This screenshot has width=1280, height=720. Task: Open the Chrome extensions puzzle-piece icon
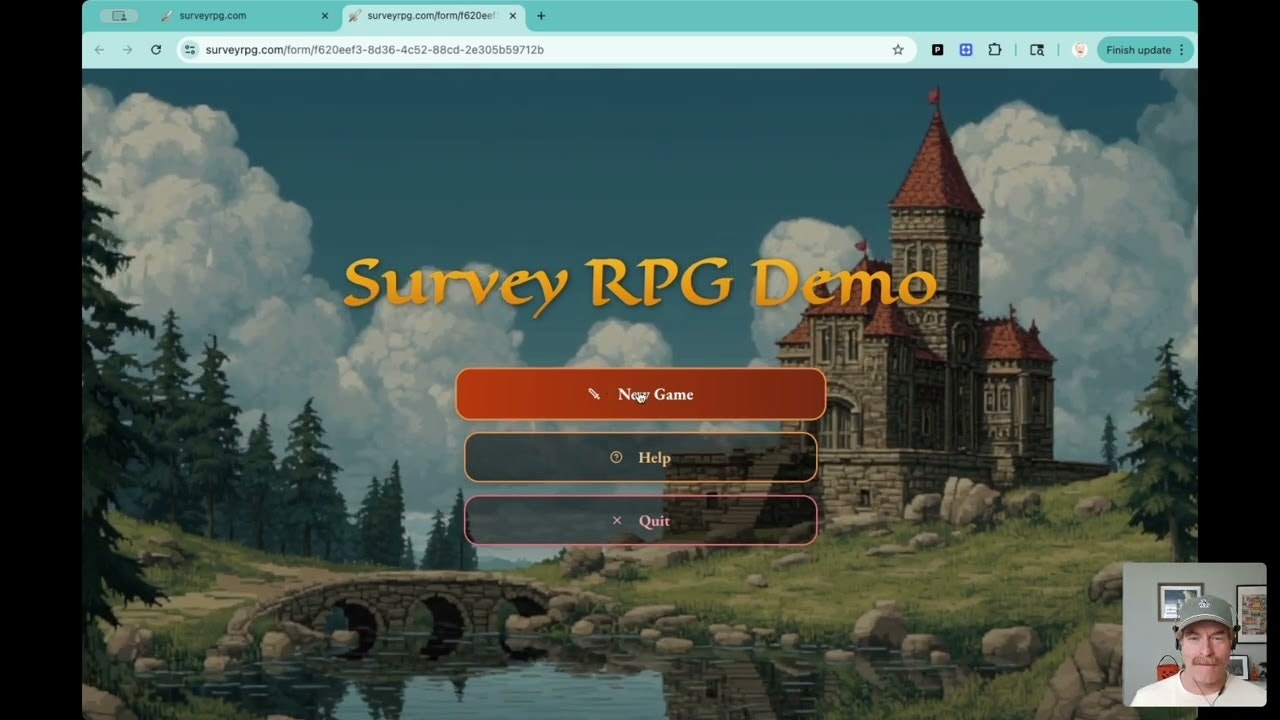click(x=994, y=49)
